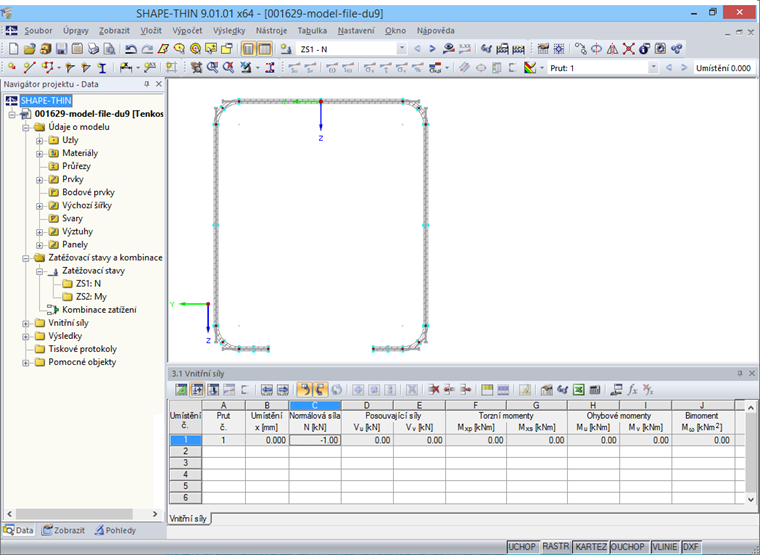
Task: Open Print preview icon
Action: tap(110, 48)
